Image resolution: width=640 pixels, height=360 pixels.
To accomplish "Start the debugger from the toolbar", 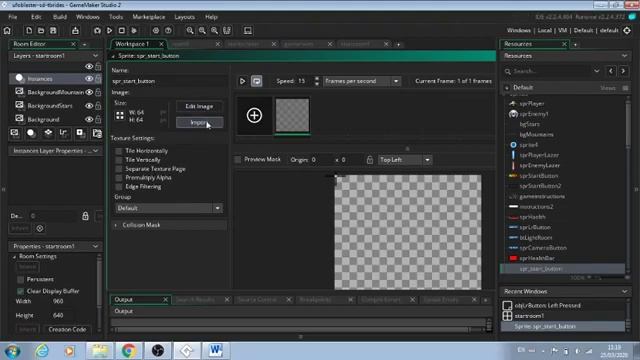I will [x=97, y=31].
